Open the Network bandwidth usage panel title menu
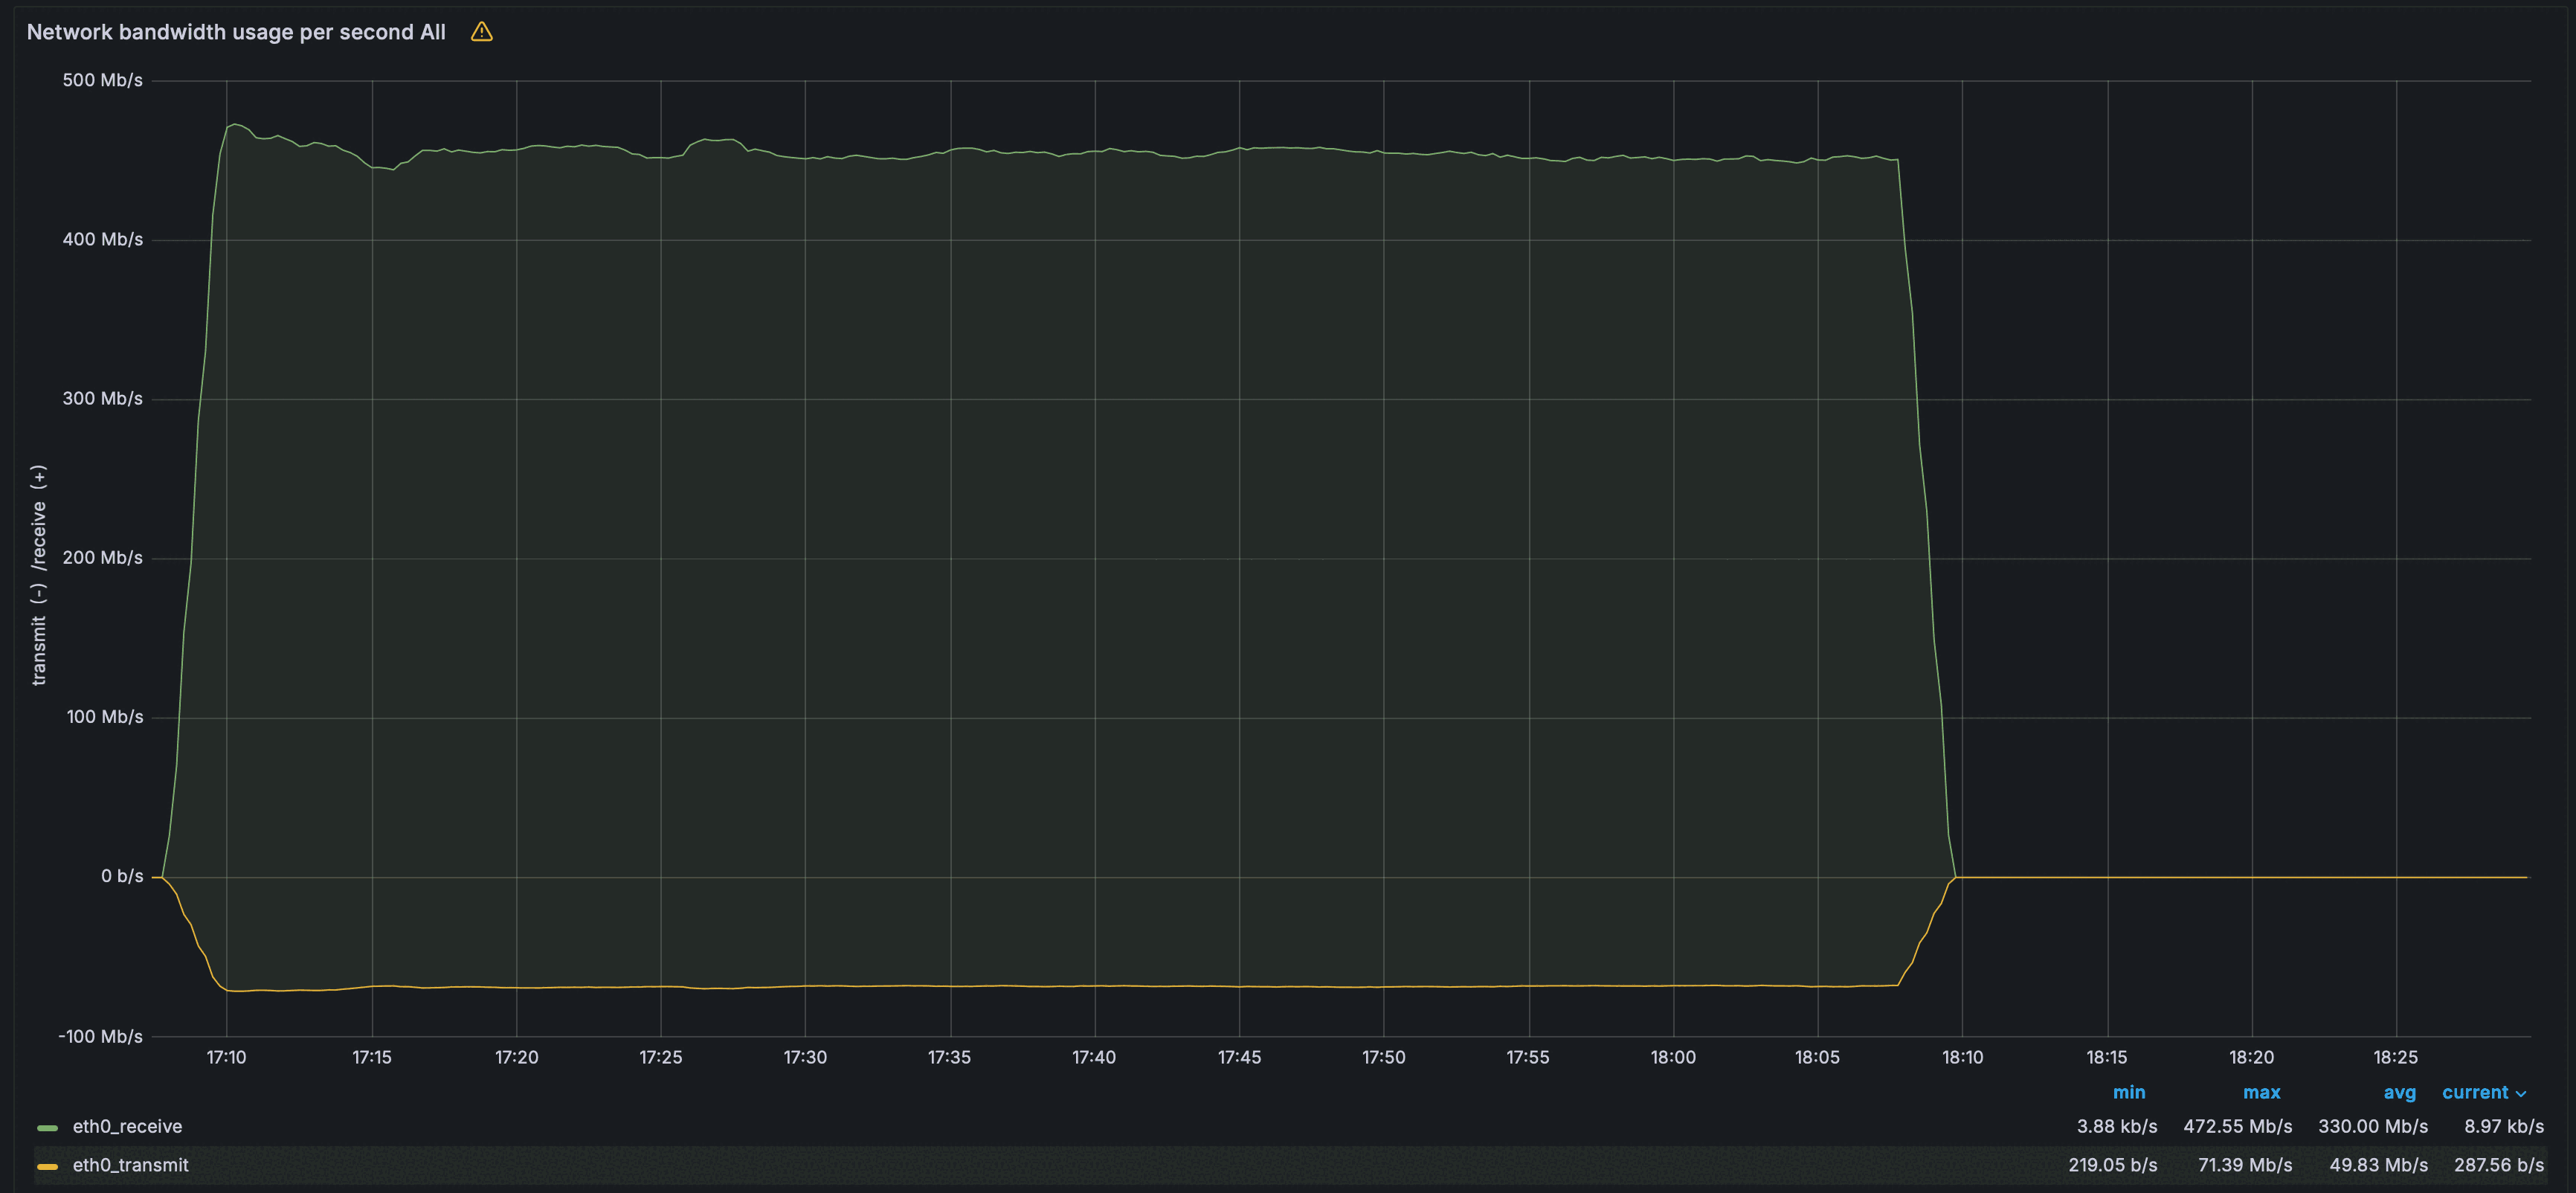Viewport: 2576px width, 1193px height. (x=236, y=32)
